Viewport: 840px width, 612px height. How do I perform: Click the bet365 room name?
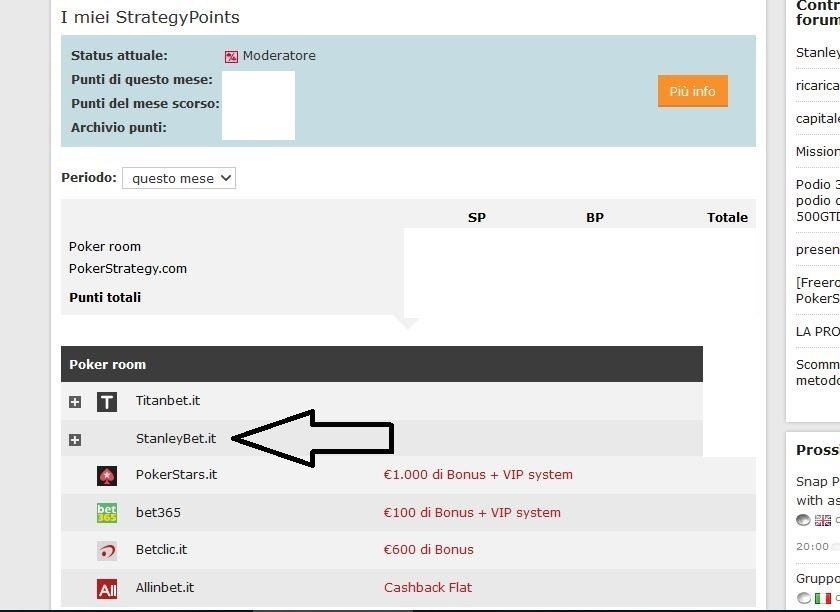click(x=158, y=512)
